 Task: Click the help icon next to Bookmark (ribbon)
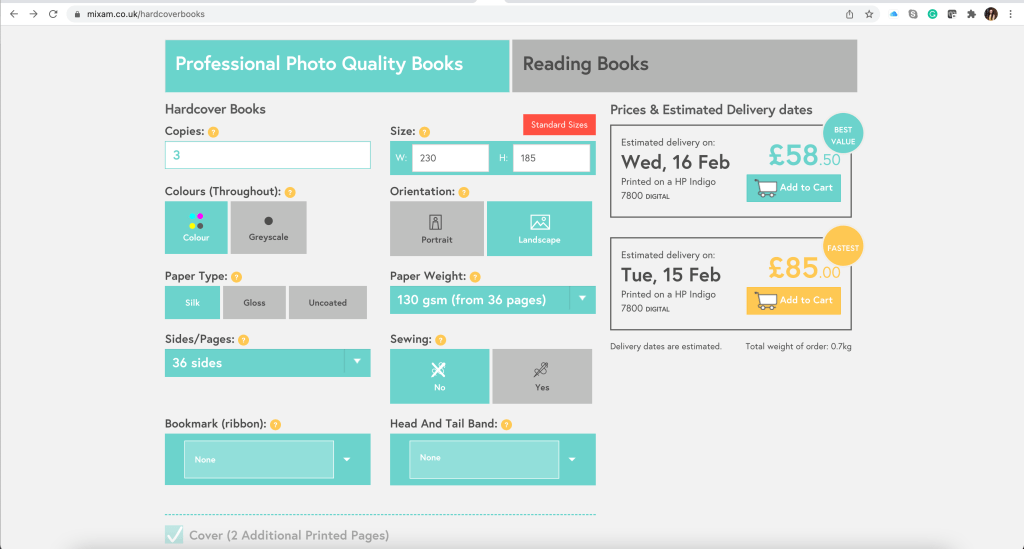(275, 424)
